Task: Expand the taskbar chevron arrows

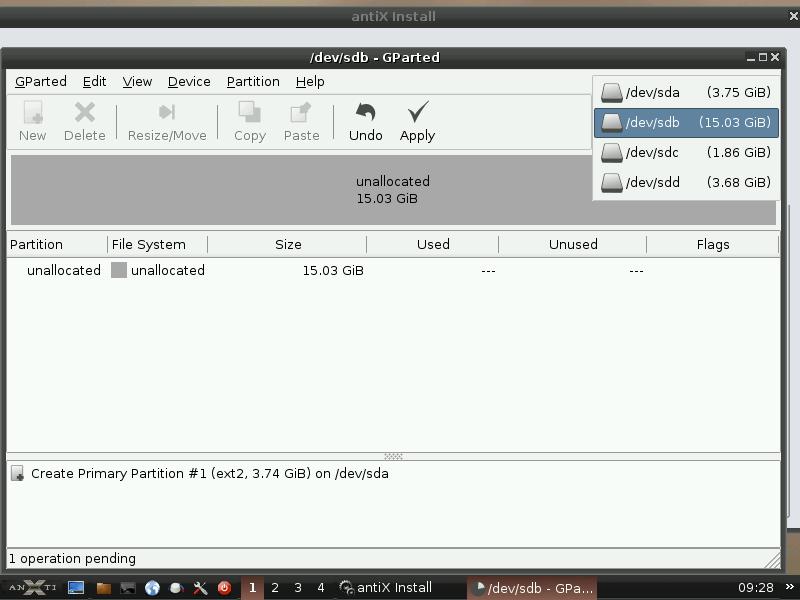Action: [x=790, y=587]
